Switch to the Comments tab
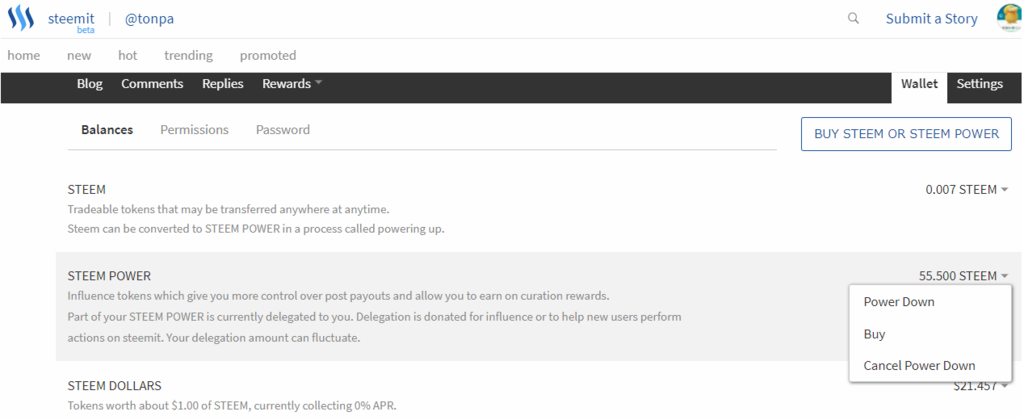Viewport: 1024px width, 420px height. pyautogui.click(x=152, y=84)
